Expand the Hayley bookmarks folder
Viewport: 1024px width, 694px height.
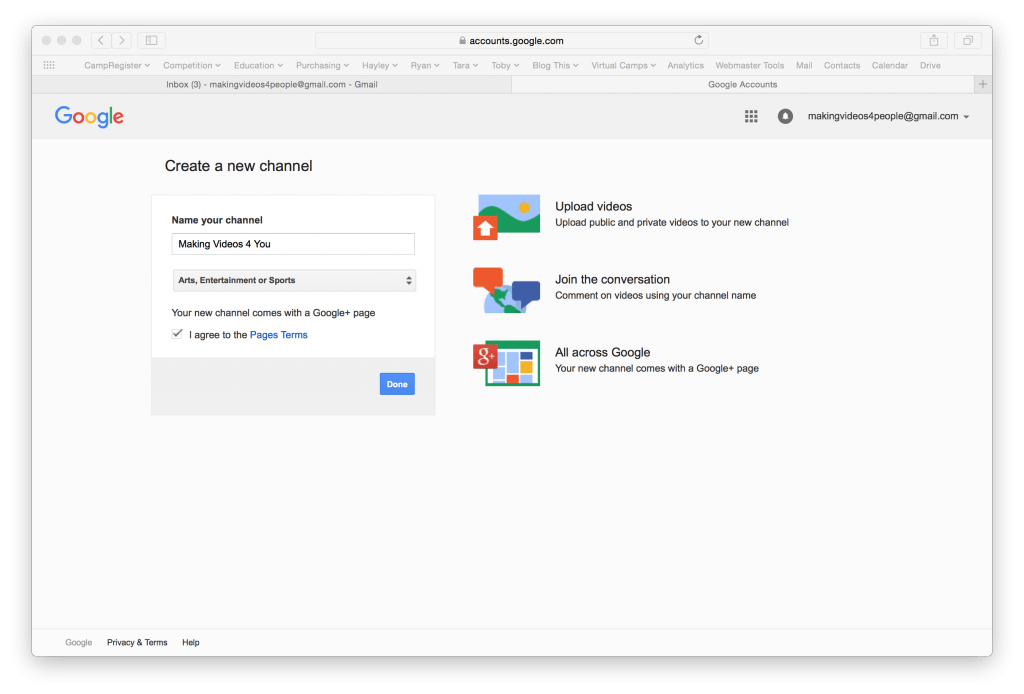coord(379,65)
